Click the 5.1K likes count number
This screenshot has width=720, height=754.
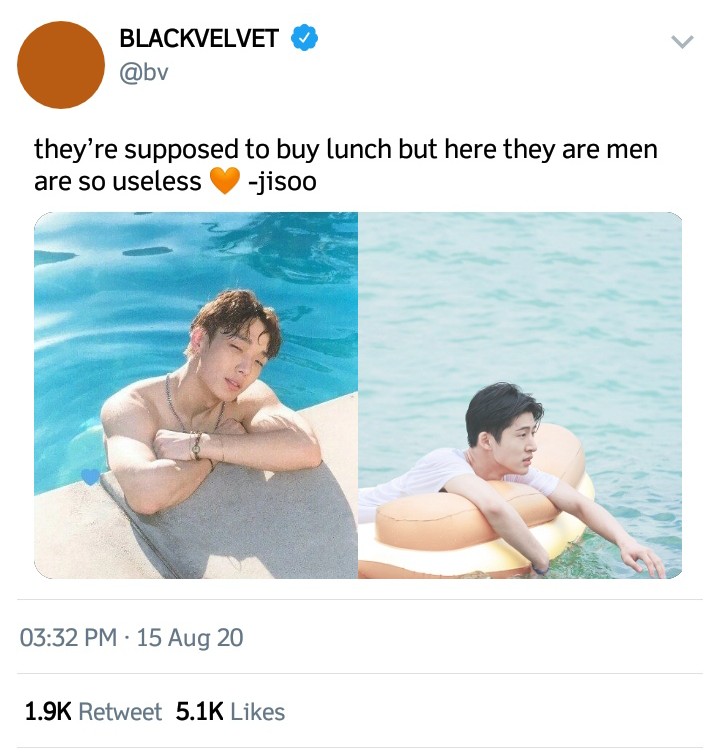tap(199, 712)
